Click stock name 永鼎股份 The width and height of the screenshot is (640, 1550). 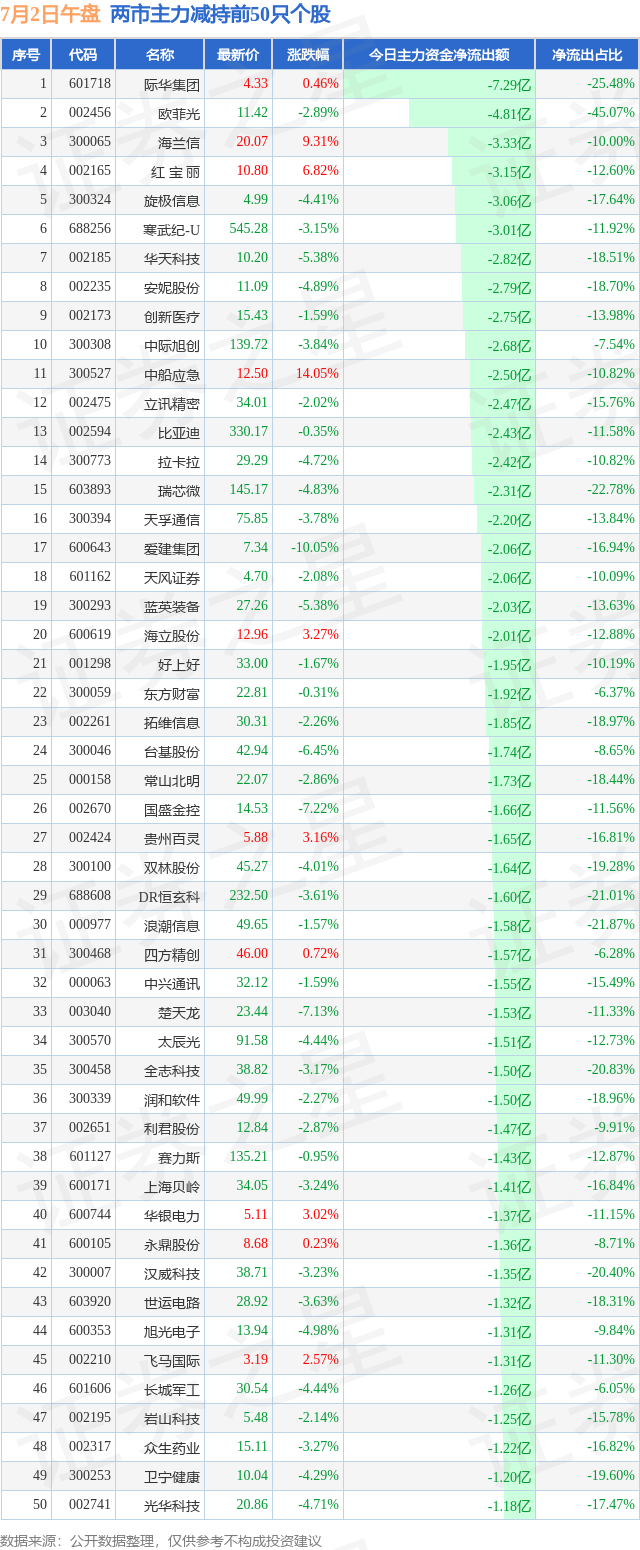[x=172, y=1245]
